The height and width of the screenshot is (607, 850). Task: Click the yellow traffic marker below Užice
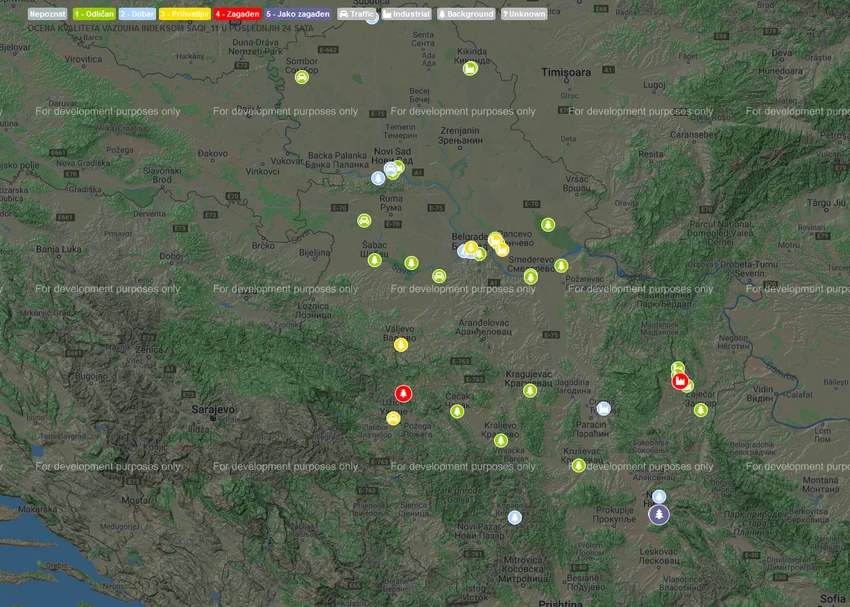394,418
